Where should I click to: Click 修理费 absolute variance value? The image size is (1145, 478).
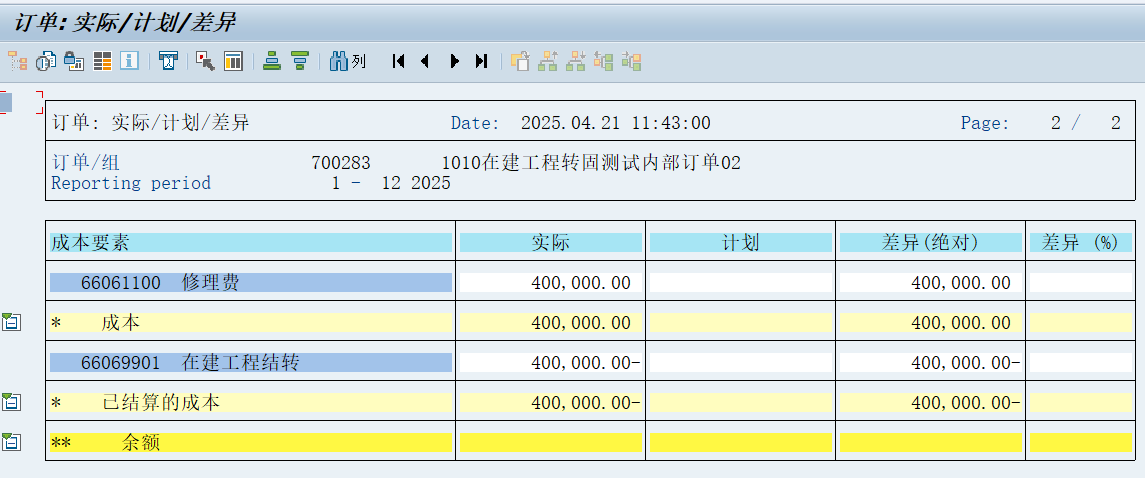[931, 282]
